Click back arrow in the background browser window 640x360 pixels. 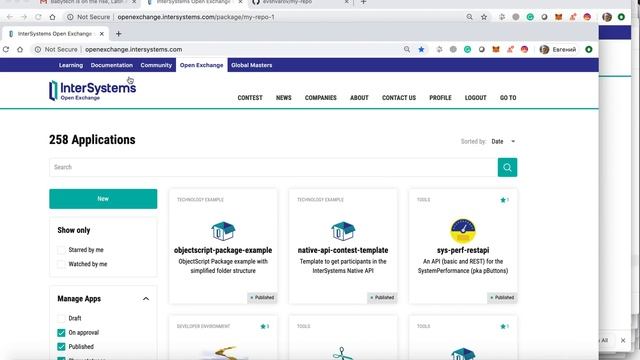click(9, 17)
